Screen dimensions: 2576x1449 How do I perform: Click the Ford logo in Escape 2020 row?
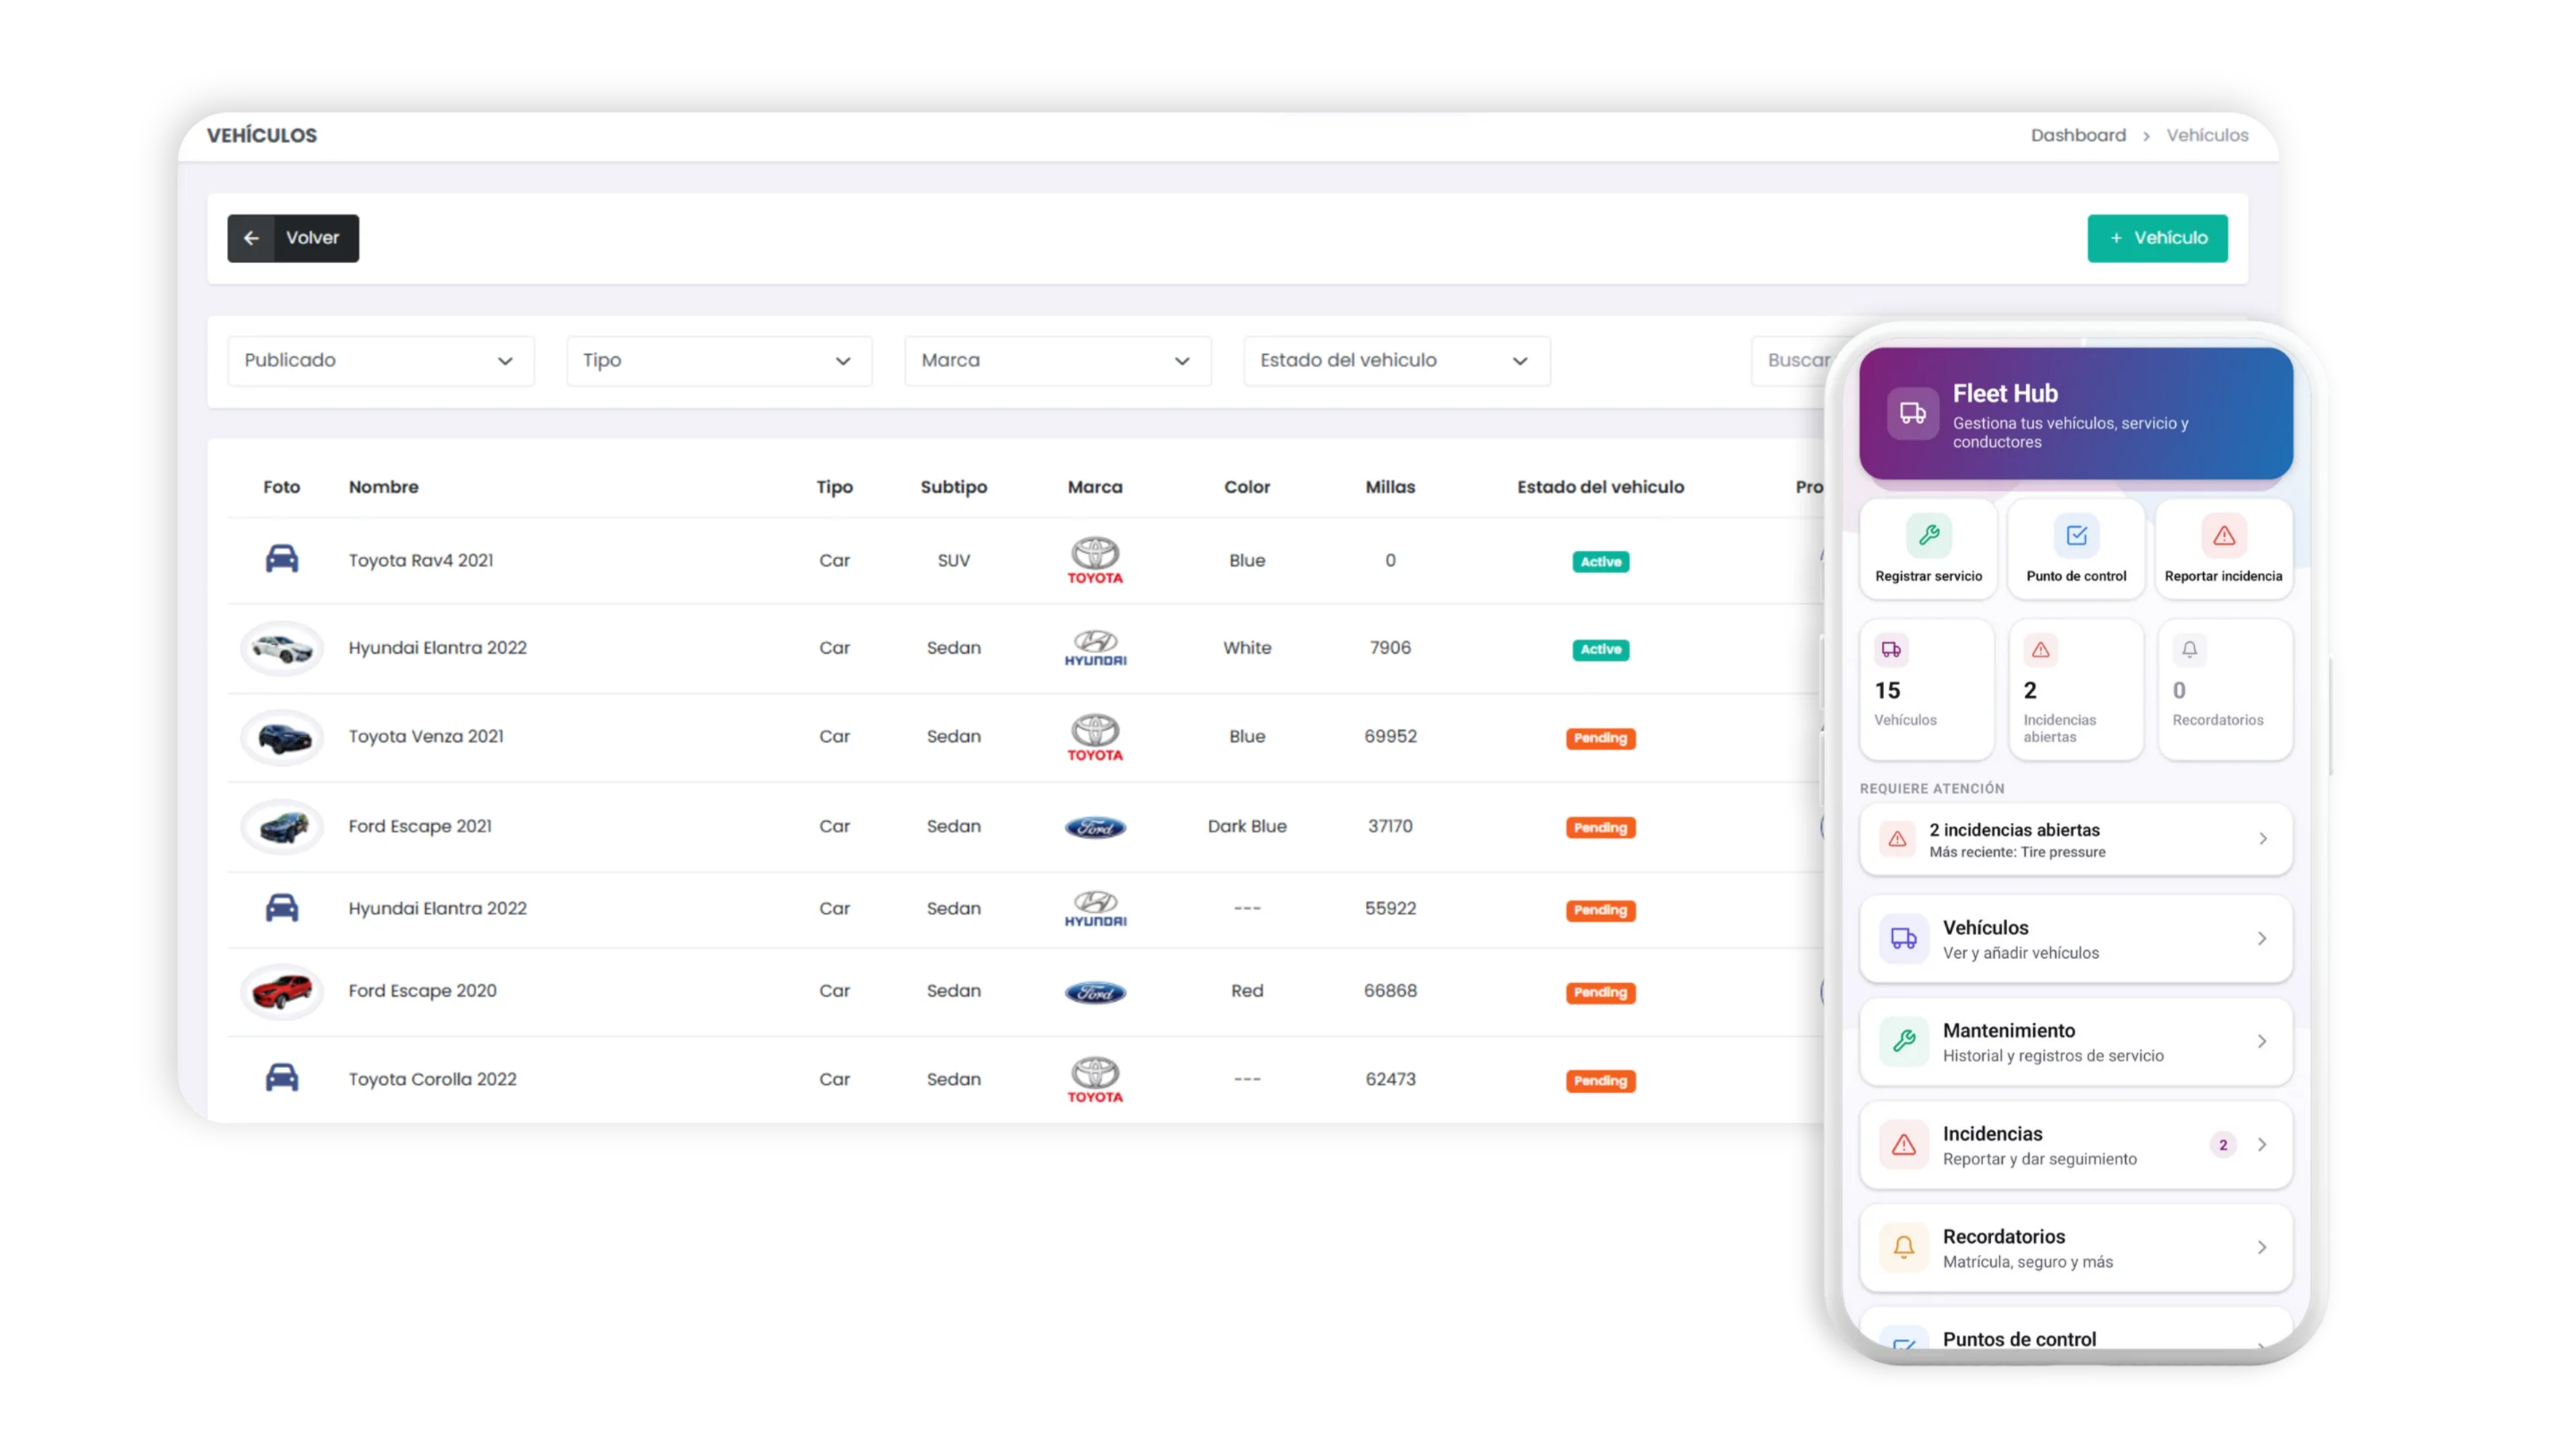pyautogui.click(x=1095, y=992)
